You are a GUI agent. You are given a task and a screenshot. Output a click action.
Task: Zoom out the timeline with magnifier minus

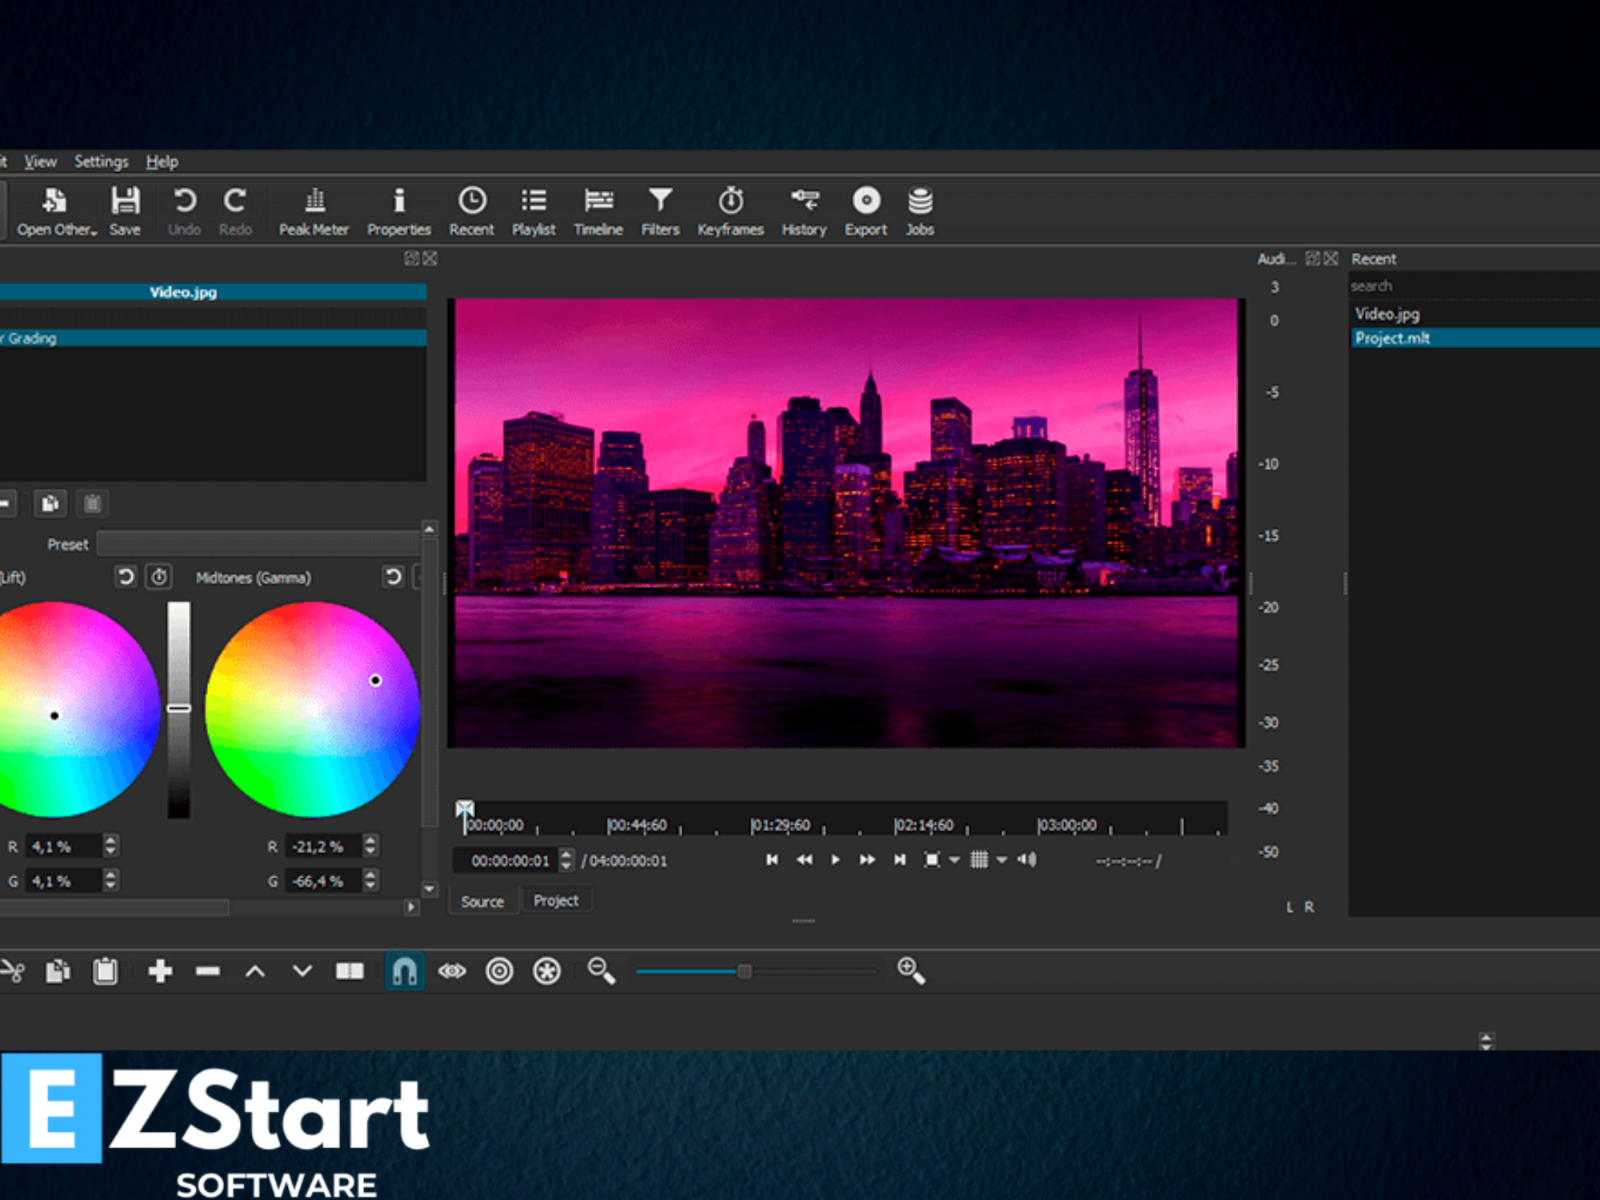click(x=601, y=971)
